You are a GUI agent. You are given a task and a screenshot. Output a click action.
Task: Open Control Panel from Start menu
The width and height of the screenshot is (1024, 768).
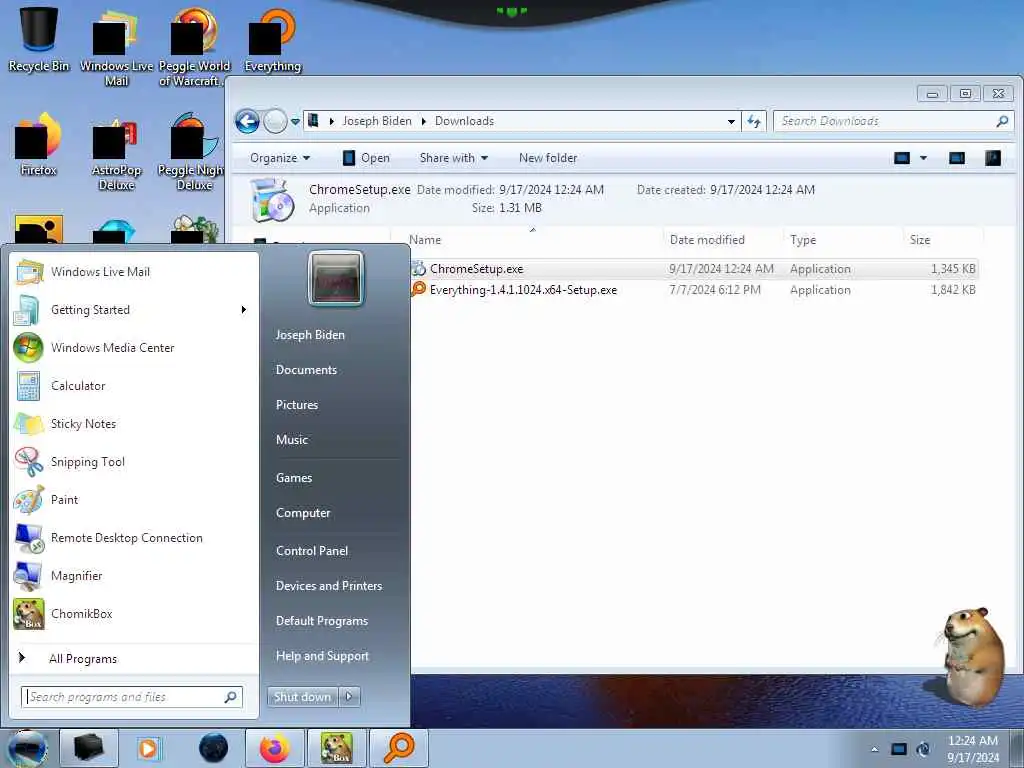point(312,551)
